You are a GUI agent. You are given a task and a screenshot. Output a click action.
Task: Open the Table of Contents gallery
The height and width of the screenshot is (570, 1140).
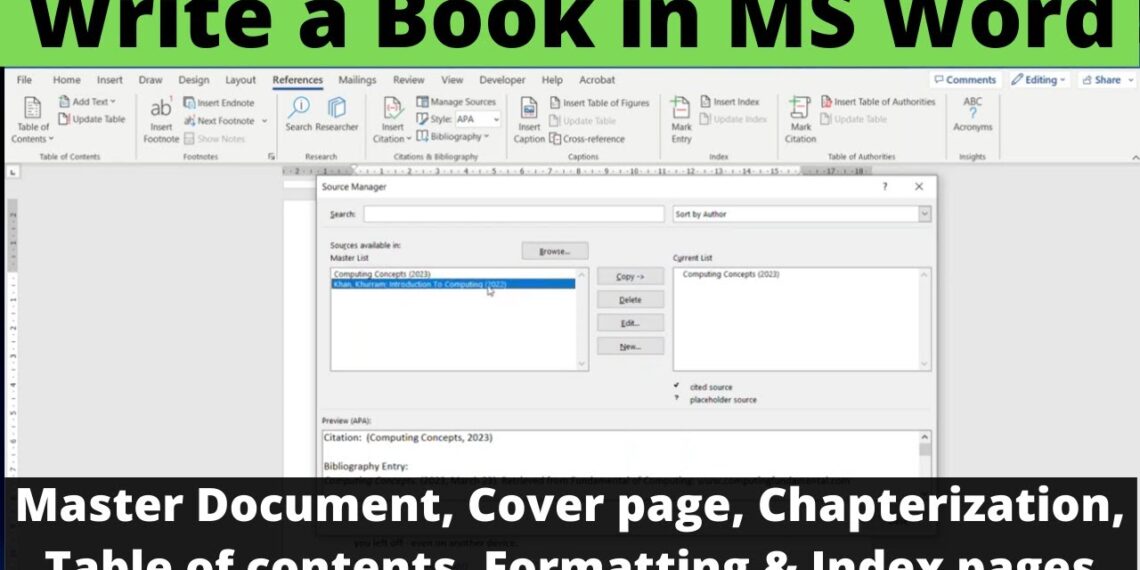click(32, 119)
